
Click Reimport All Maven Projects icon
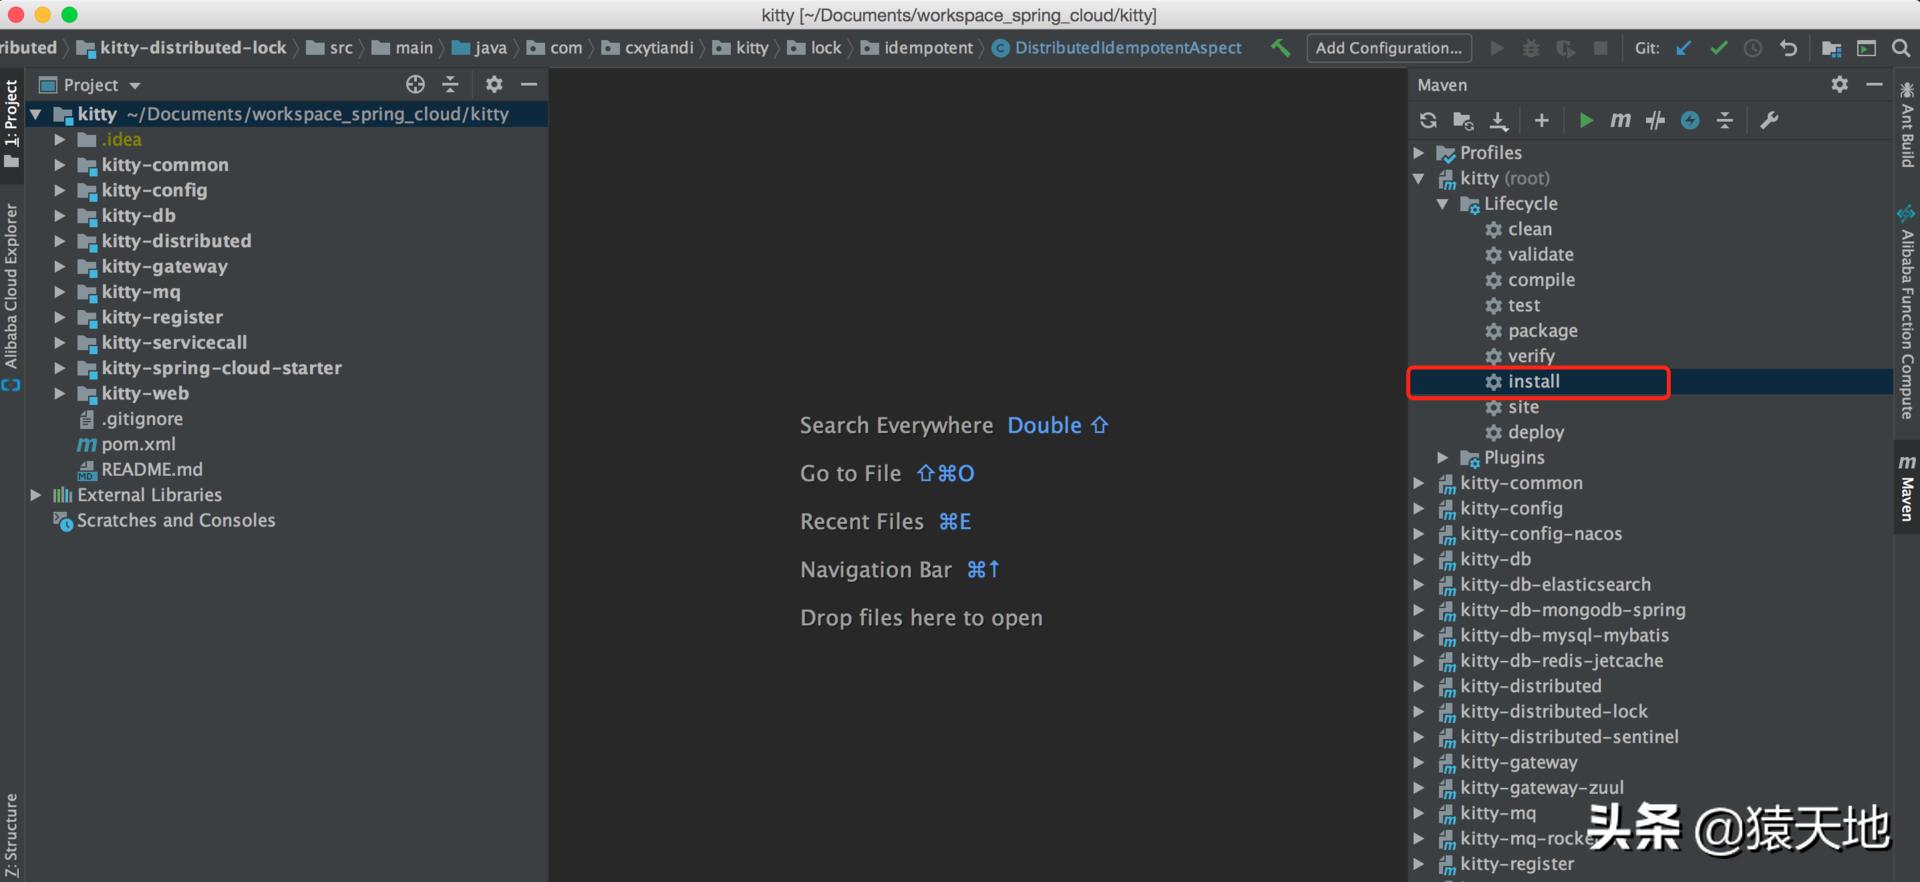[1428, 121]
